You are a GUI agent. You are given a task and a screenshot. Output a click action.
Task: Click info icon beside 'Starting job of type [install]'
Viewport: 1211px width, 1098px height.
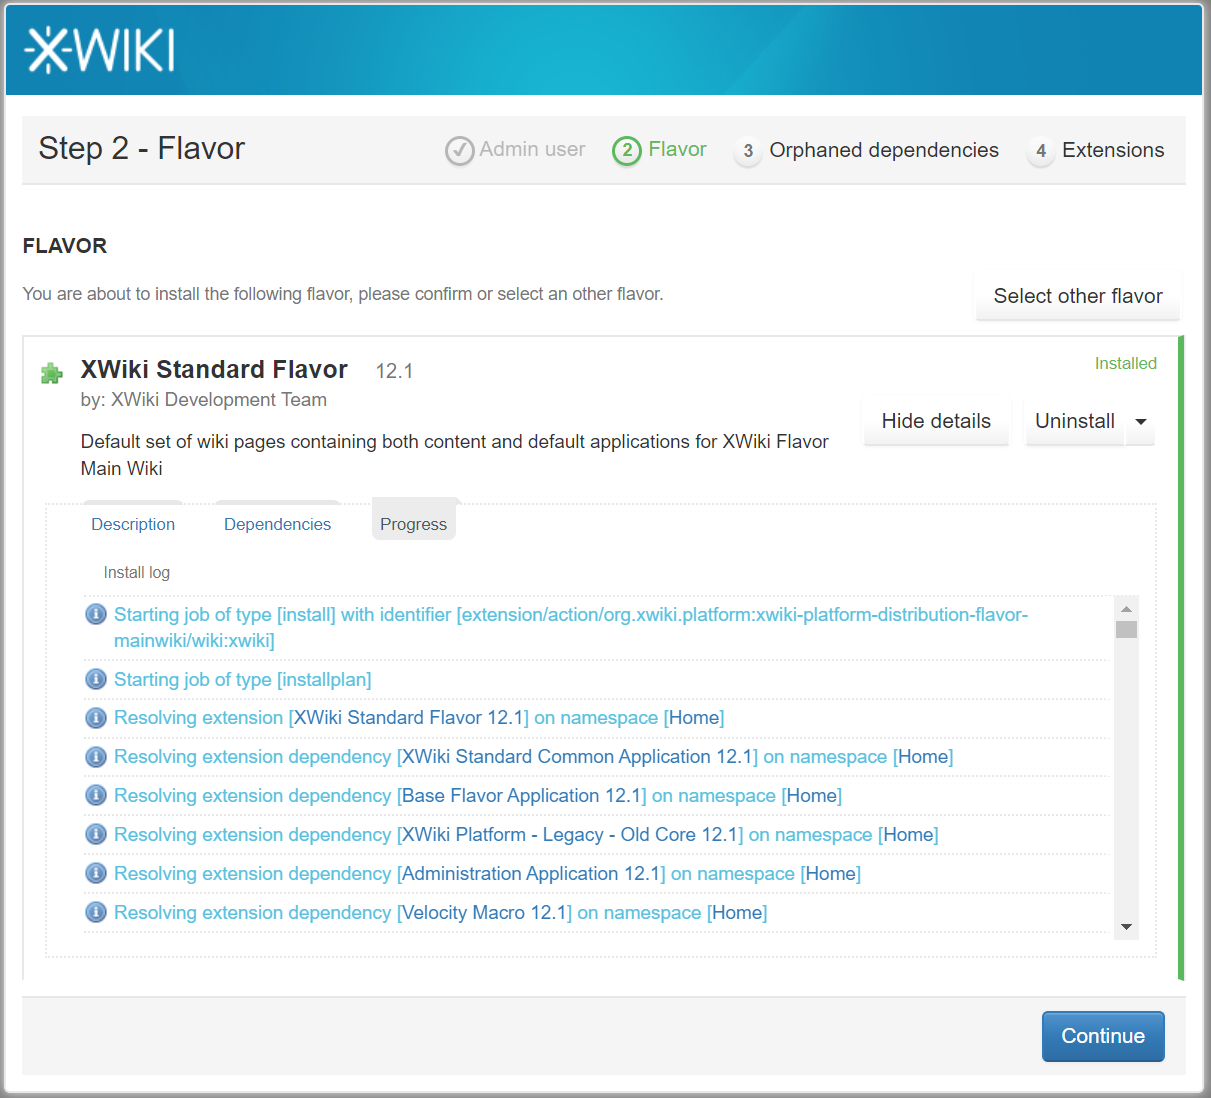96,614
